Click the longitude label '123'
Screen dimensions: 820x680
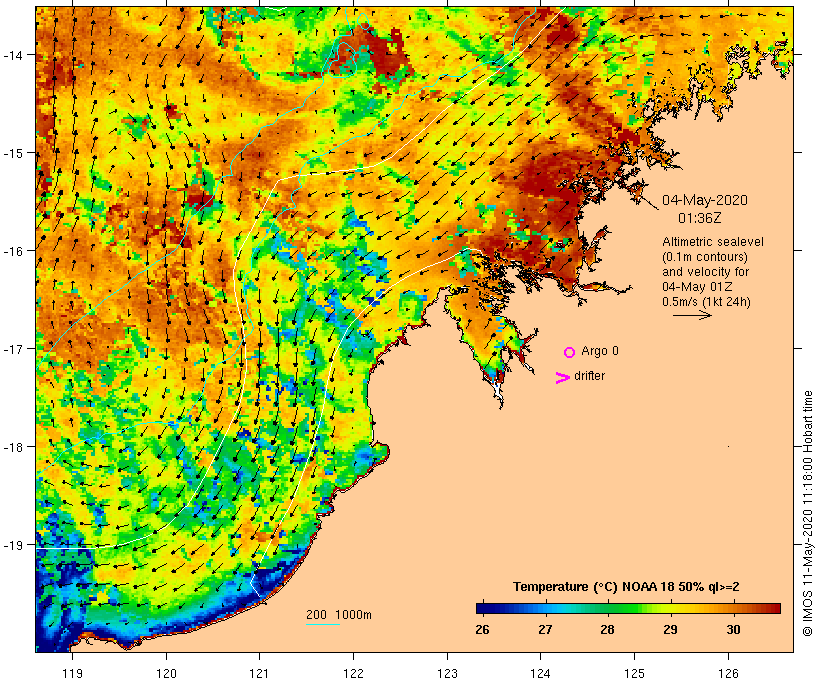pyautogui.click(x=447, y=673)
